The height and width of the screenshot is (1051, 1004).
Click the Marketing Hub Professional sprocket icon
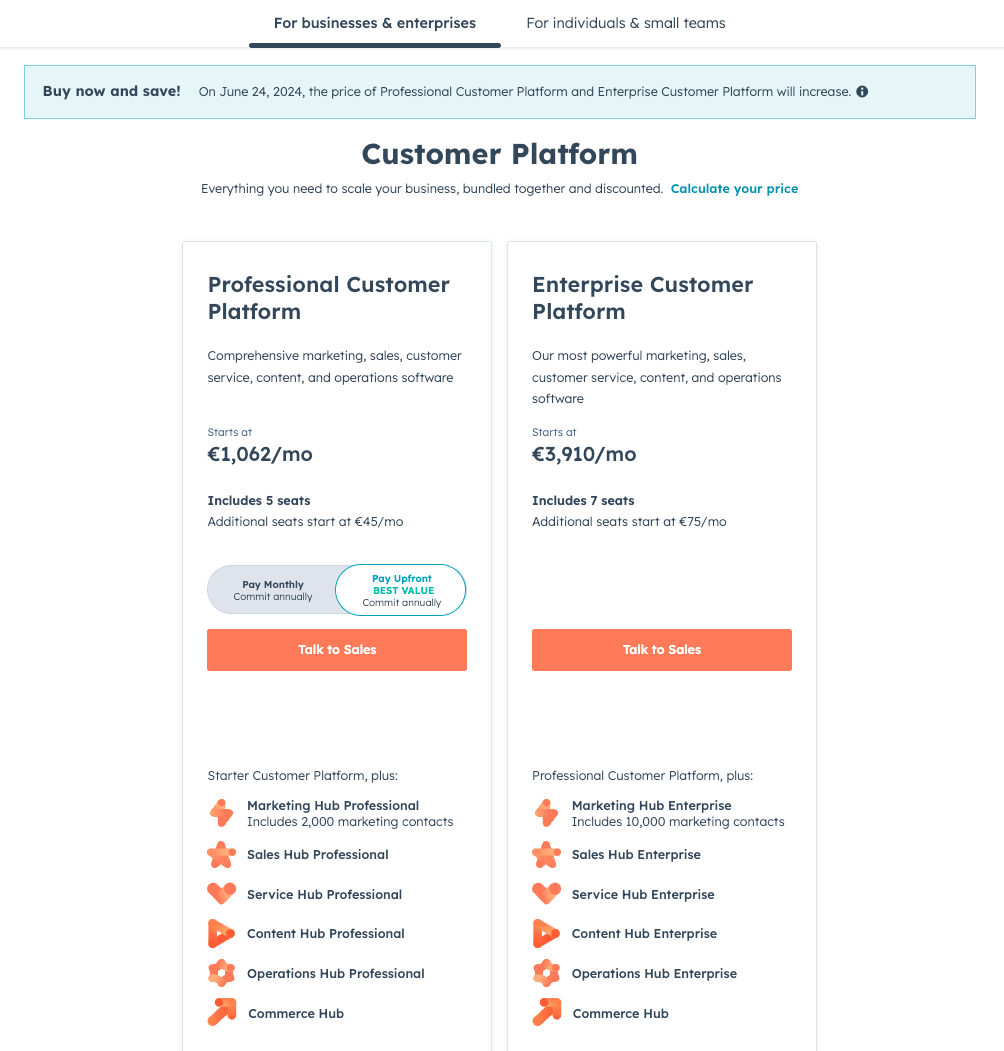[x=221, y=813]
